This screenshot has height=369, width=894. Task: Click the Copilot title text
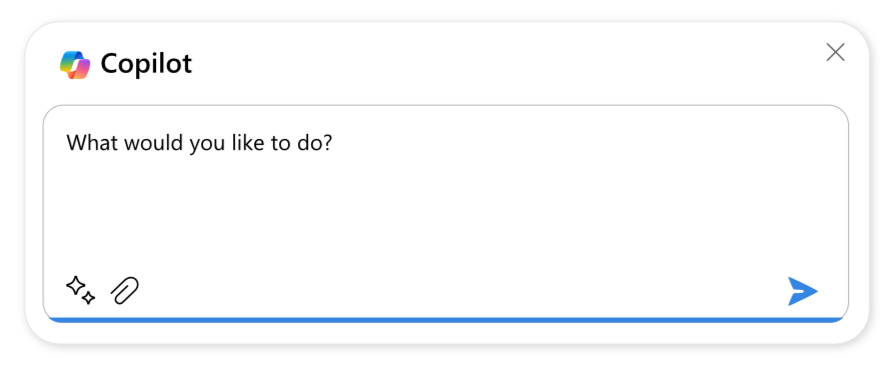click(x=147, y=64)
